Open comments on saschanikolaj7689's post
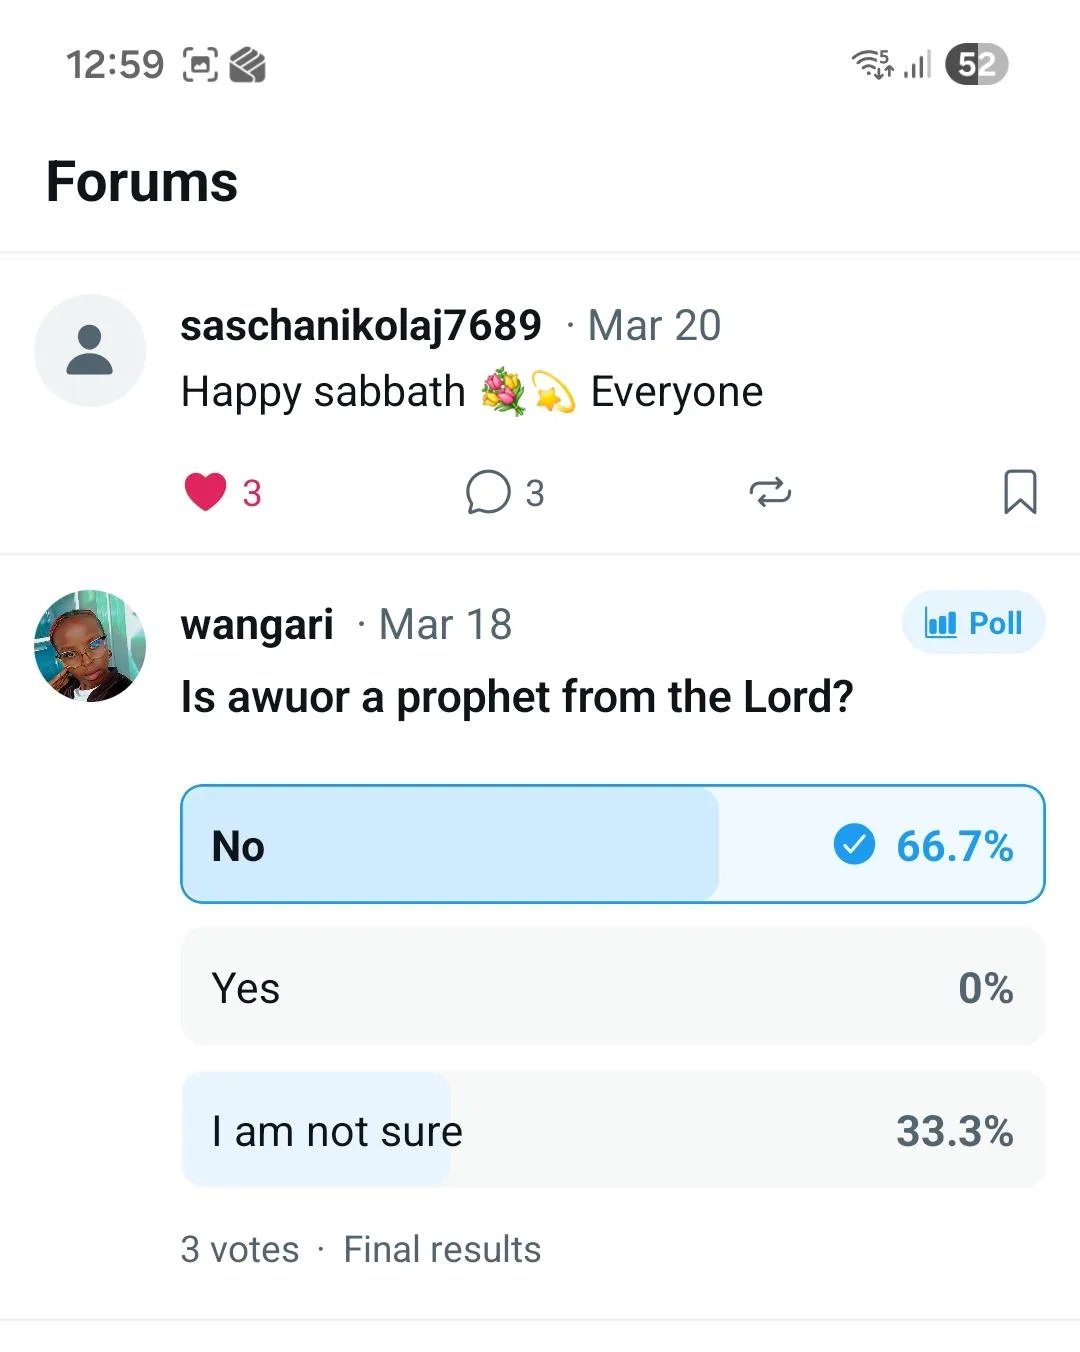This screenshot has width=1080, height=1352. tap(488, 492)
